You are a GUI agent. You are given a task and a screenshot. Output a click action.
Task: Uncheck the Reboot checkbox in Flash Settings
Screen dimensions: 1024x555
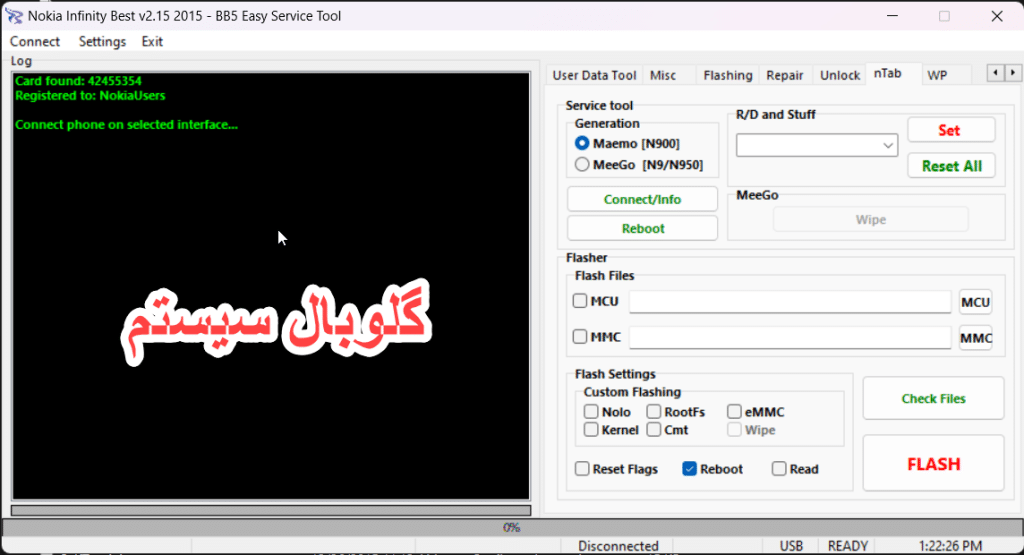pyautogui.click(x=689, y=469)
